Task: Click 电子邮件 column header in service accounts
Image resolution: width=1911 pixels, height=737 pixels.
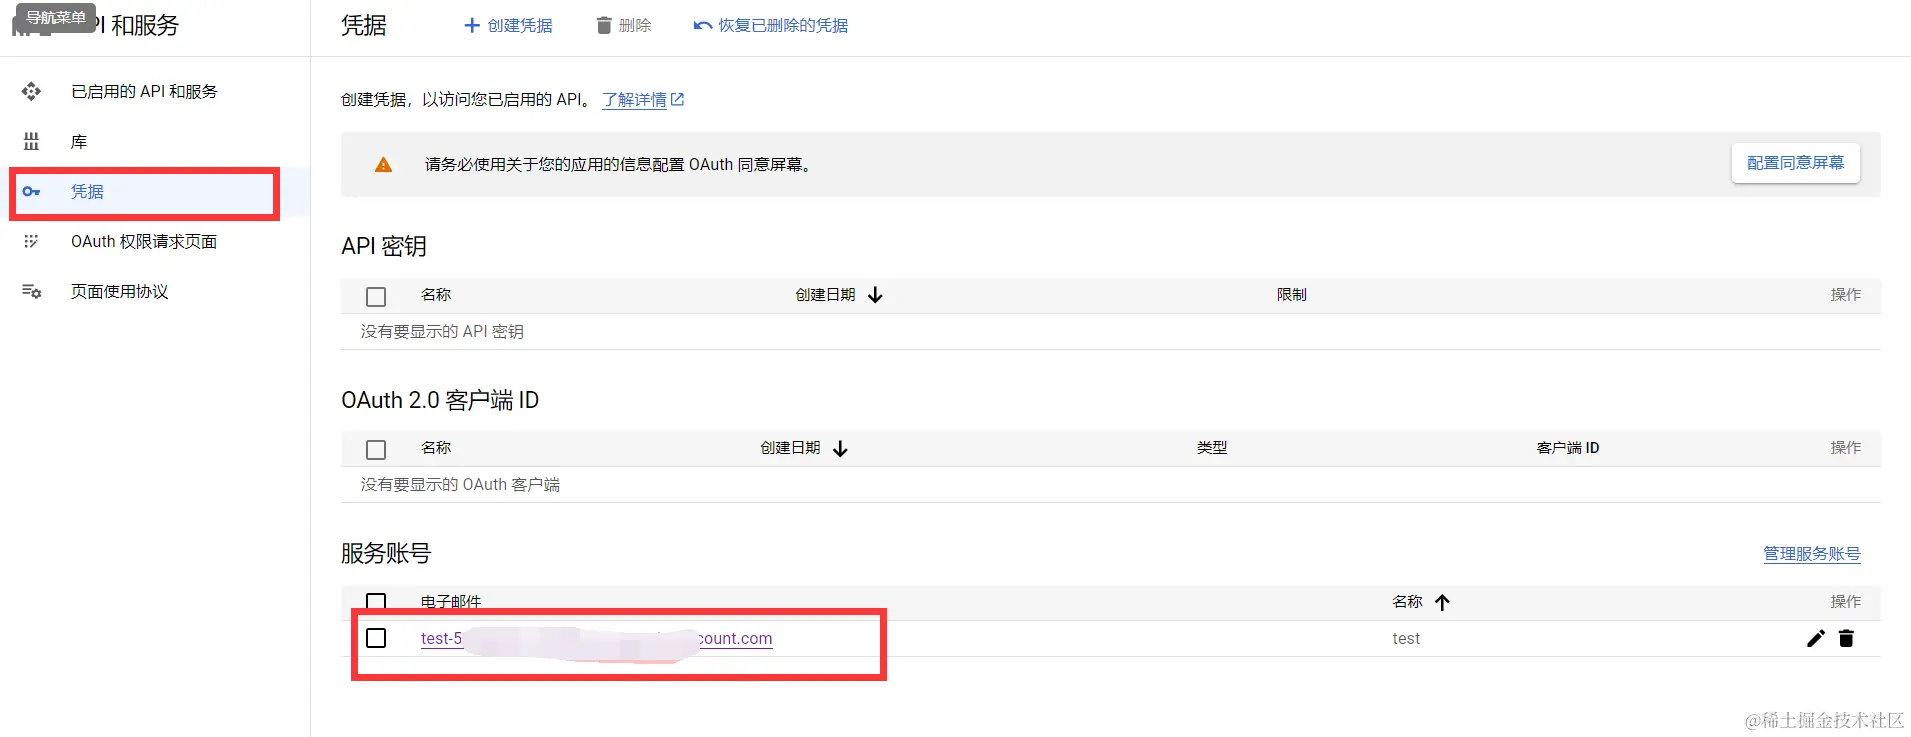Action: 450,601
